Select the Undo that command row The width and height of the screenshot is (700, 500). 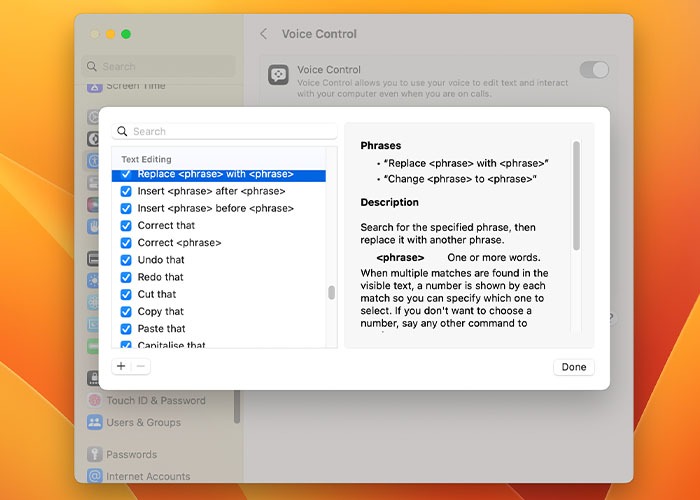[x=219, y=260]
